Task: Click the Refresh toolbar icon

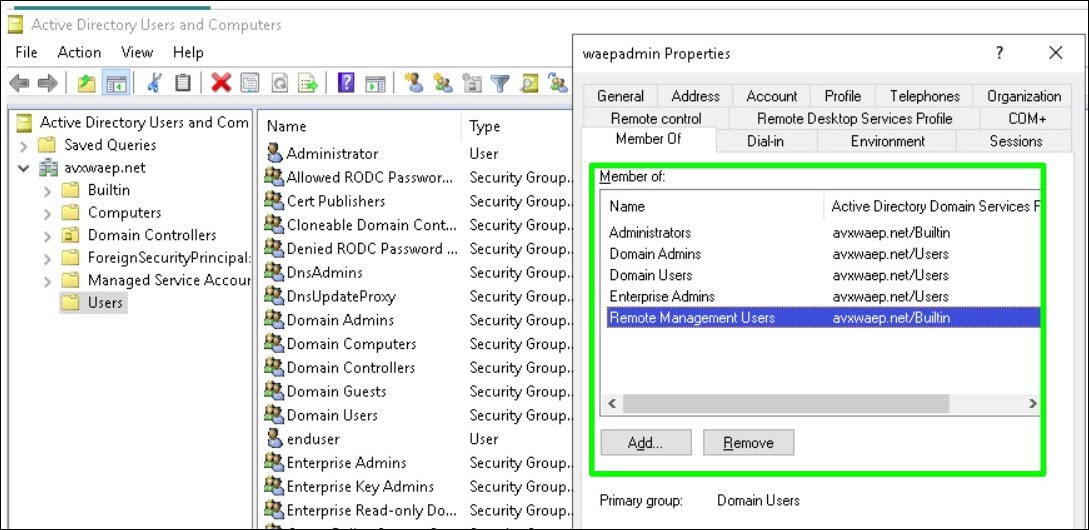Action: [279, 84]
